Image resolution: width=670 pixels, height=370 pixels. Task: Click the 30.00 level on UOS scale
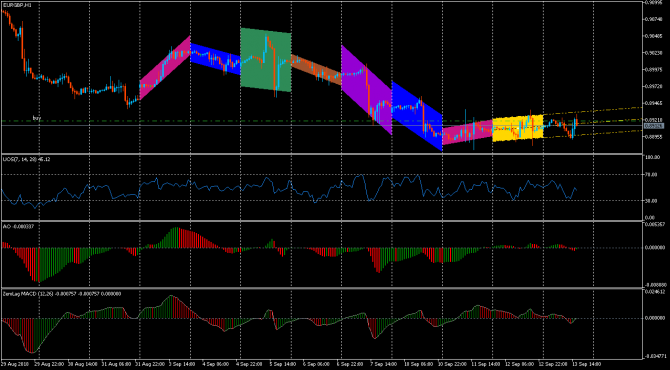tap(652, 200)
